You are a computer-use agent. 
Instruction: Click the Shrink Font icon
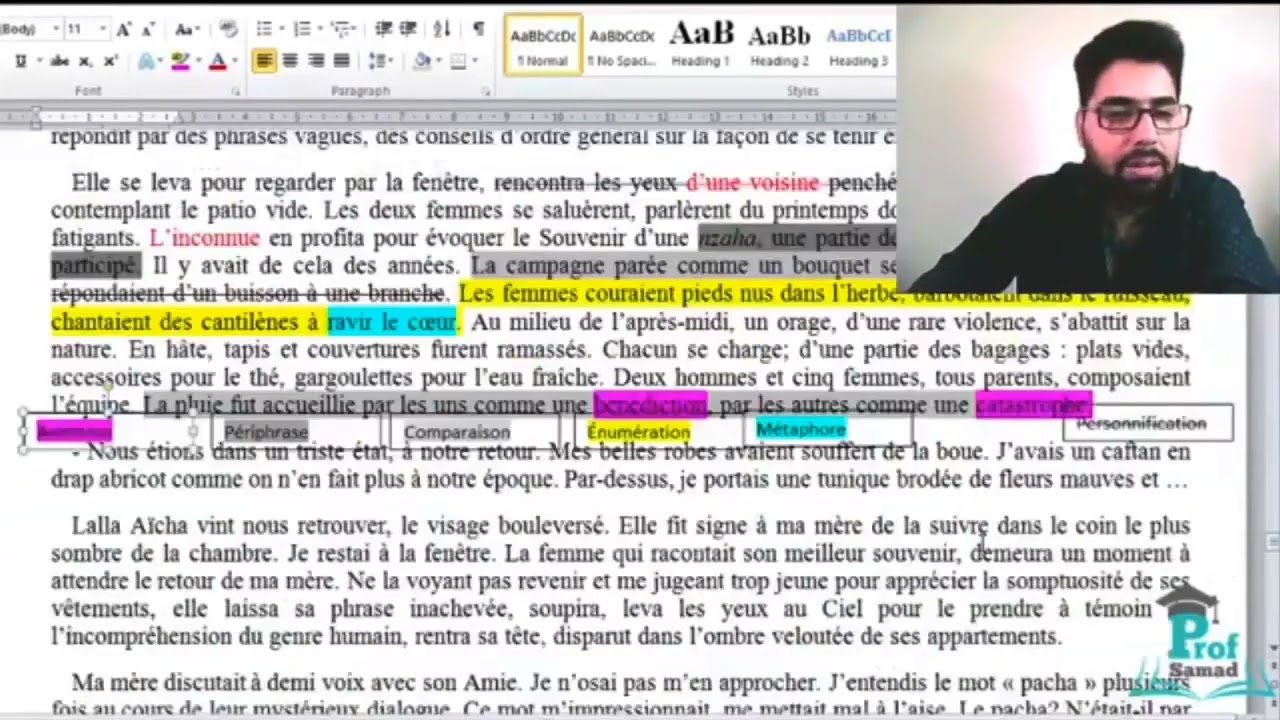(148, 29)
